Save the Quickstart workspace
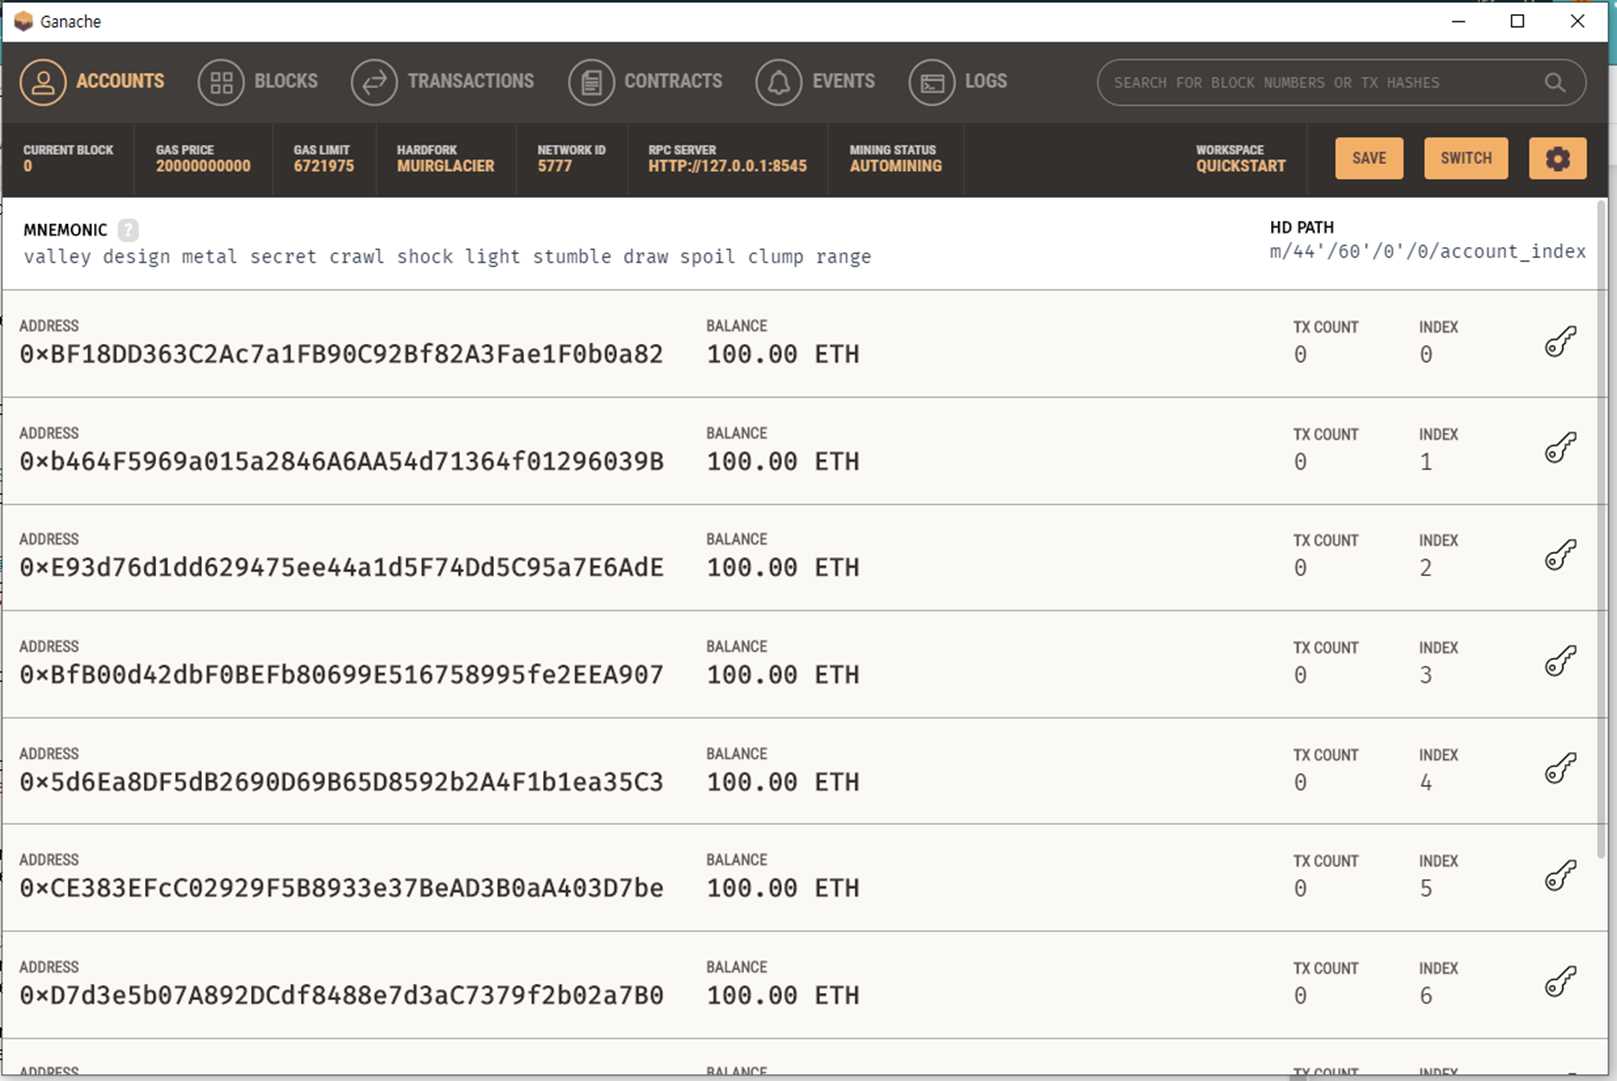 tap(1369, 158)
